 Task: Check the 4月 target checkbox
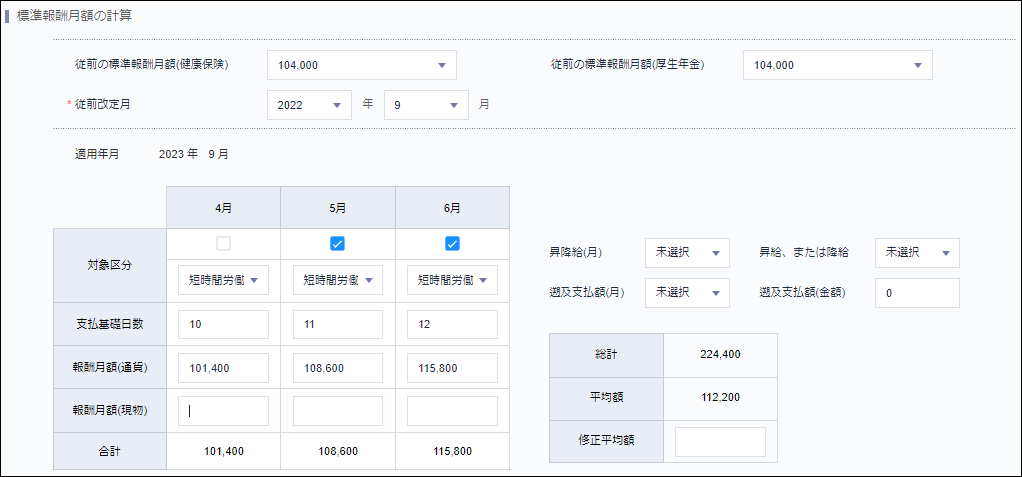223,243
